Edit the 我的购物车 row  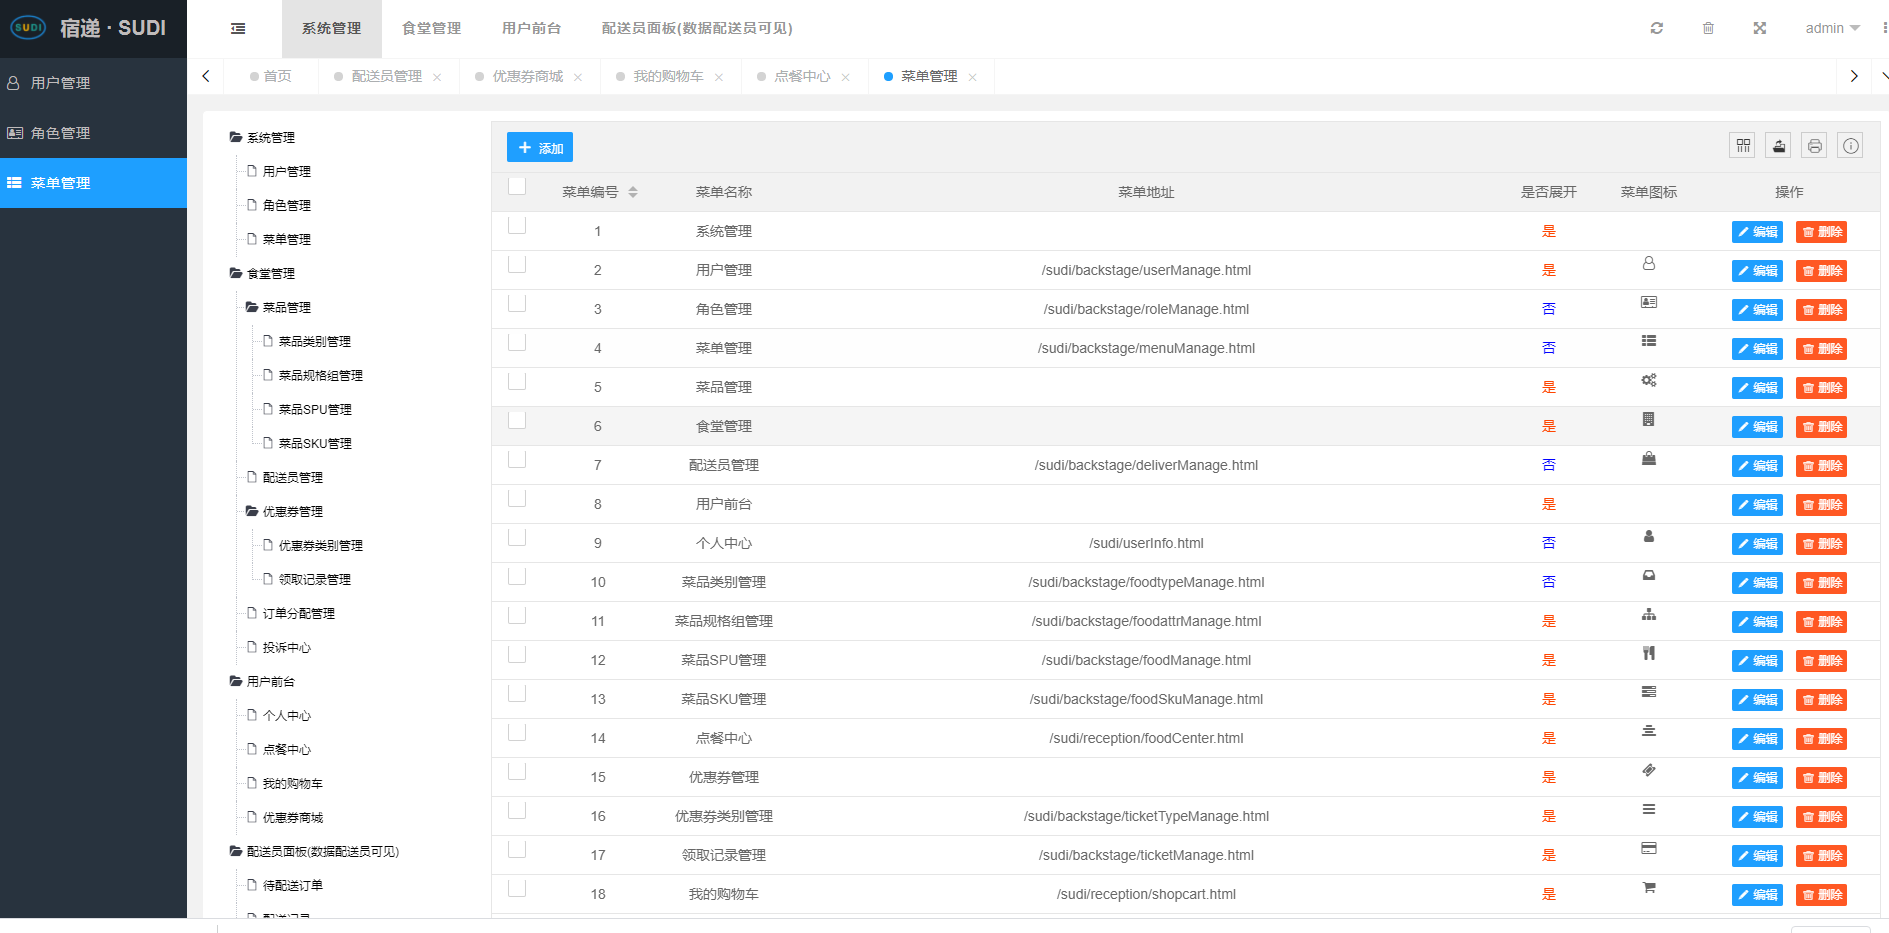click(x=1757, y=895)
